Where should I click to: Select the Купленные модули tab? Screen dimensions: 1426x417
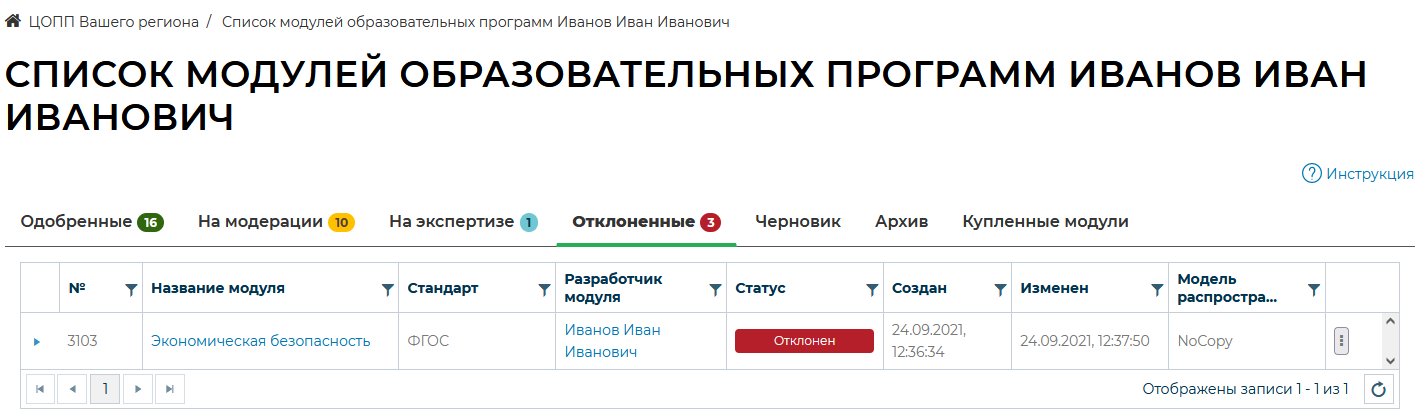(1045, 222)
